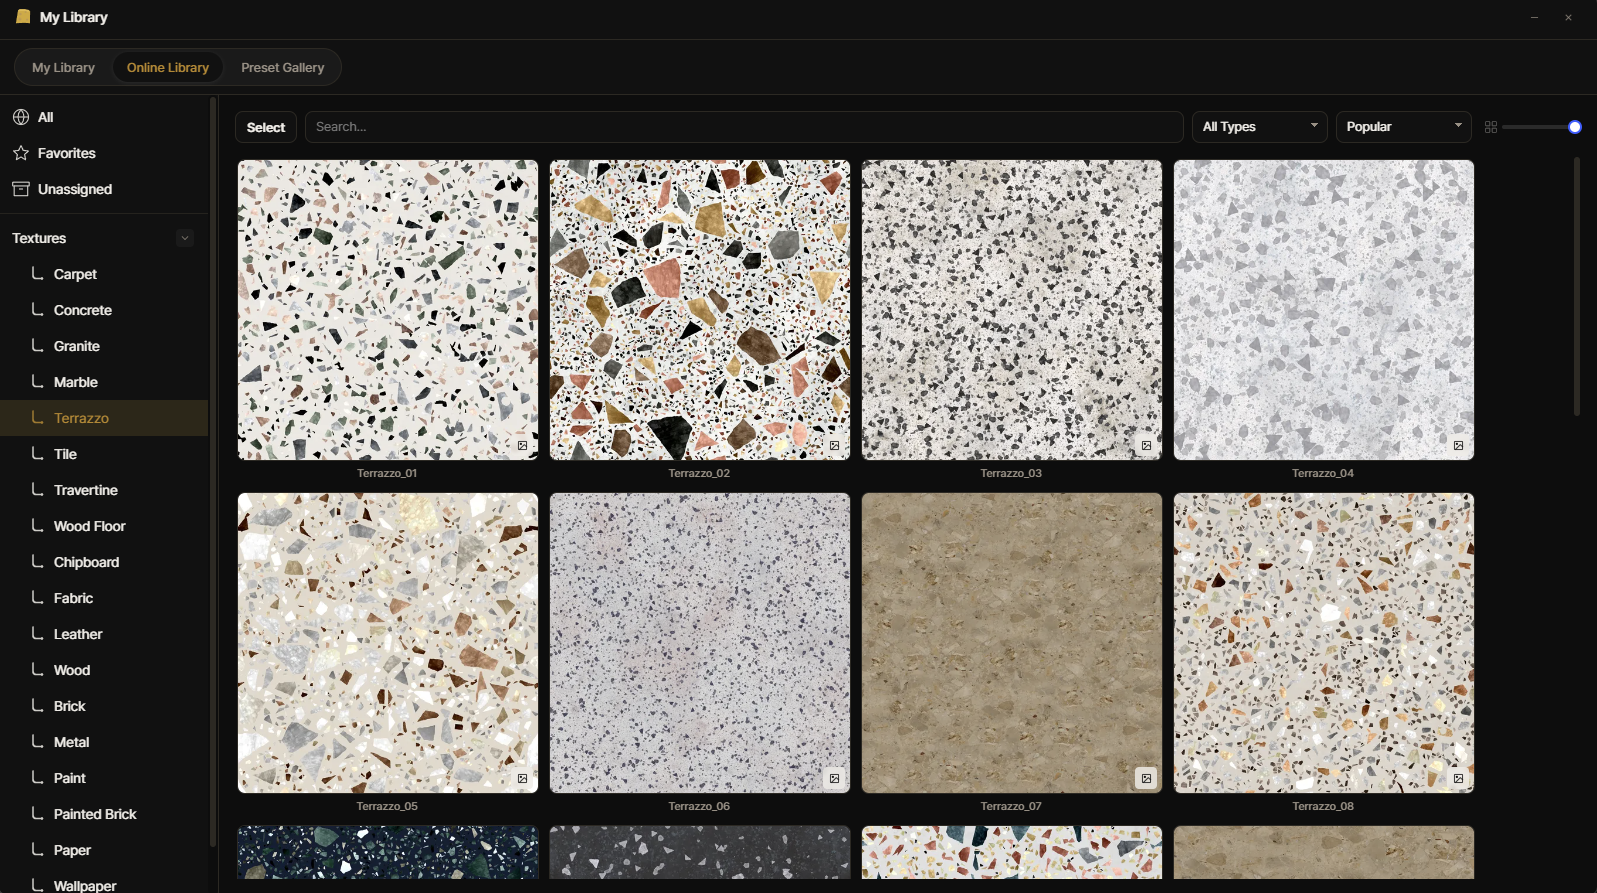Collapse the Textures category chevron

[185, 238]
